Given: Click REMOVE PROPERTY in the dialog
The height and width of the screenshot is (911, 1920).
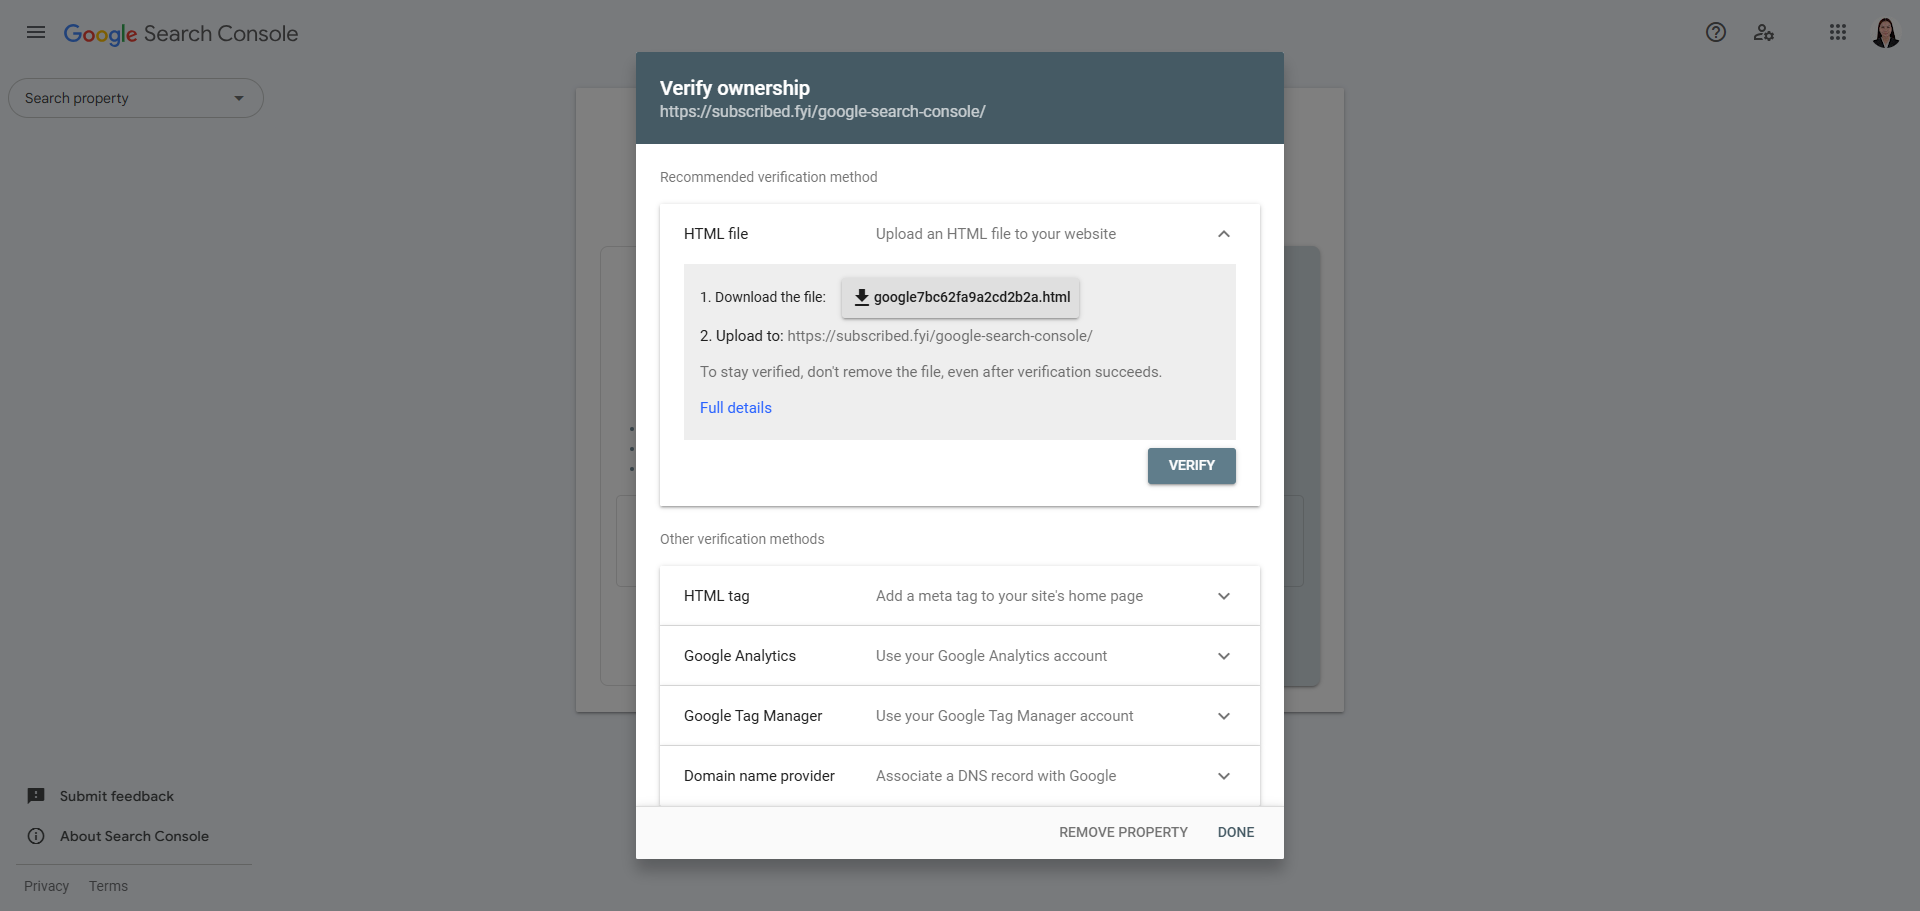Looking at the screenshot, I should (x=1123, y=832).
